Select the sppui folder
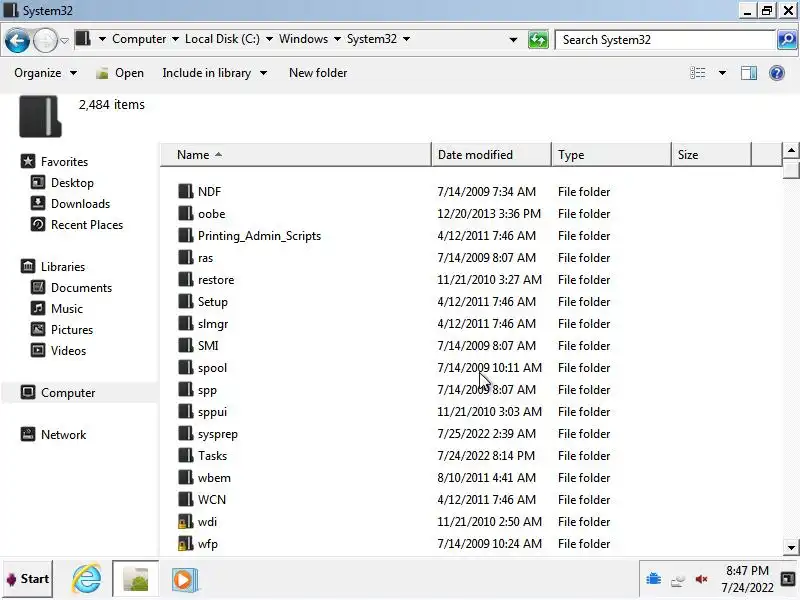This screenshot has height=600, width=800. pyautogui.click(x=212, y=412)
